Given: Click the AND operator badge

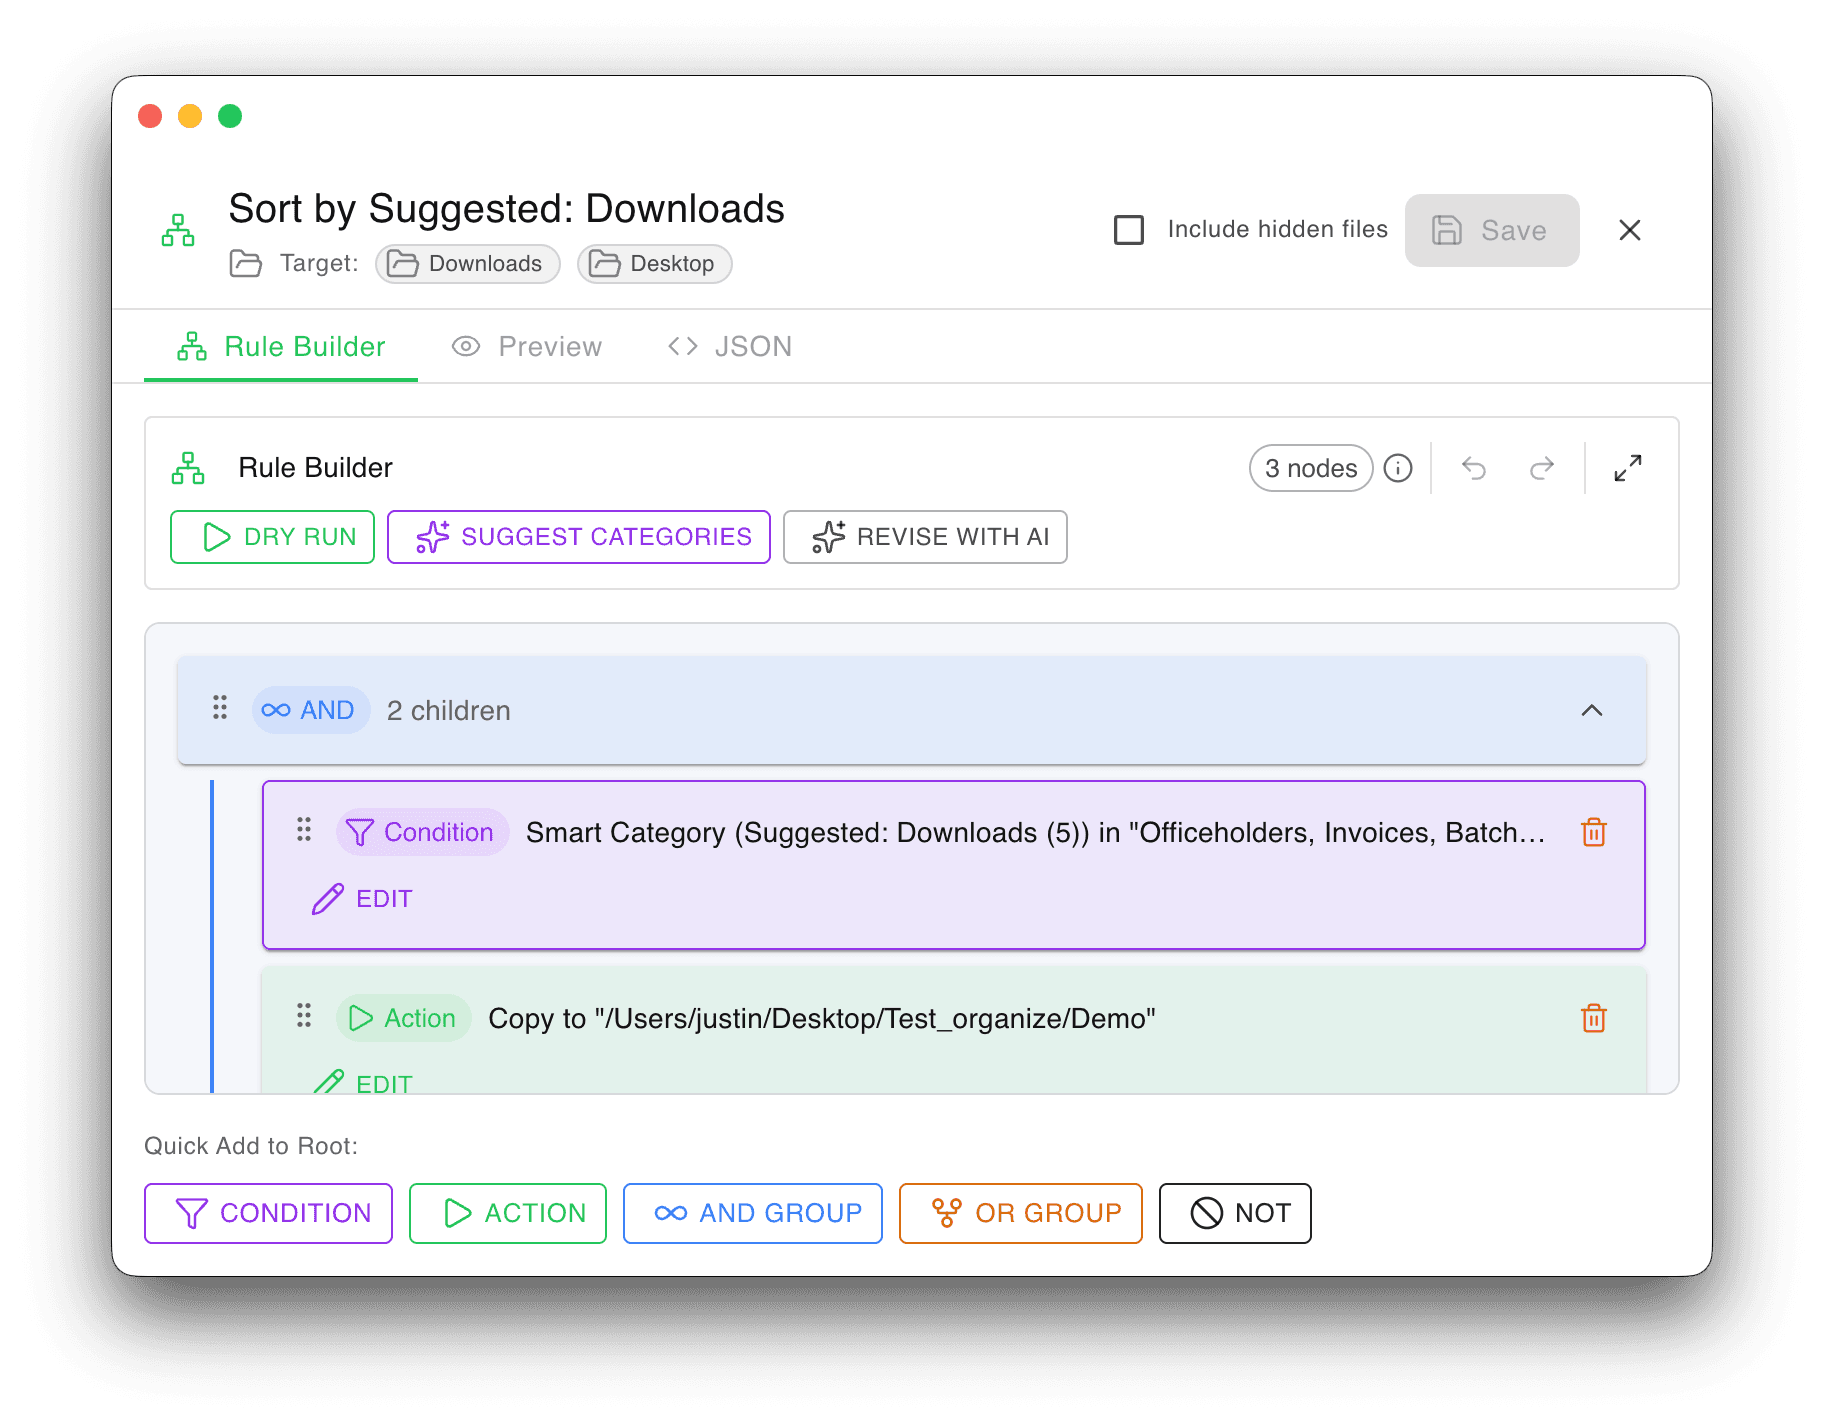Looking at the screenshot, I should (x=310, y=710).
